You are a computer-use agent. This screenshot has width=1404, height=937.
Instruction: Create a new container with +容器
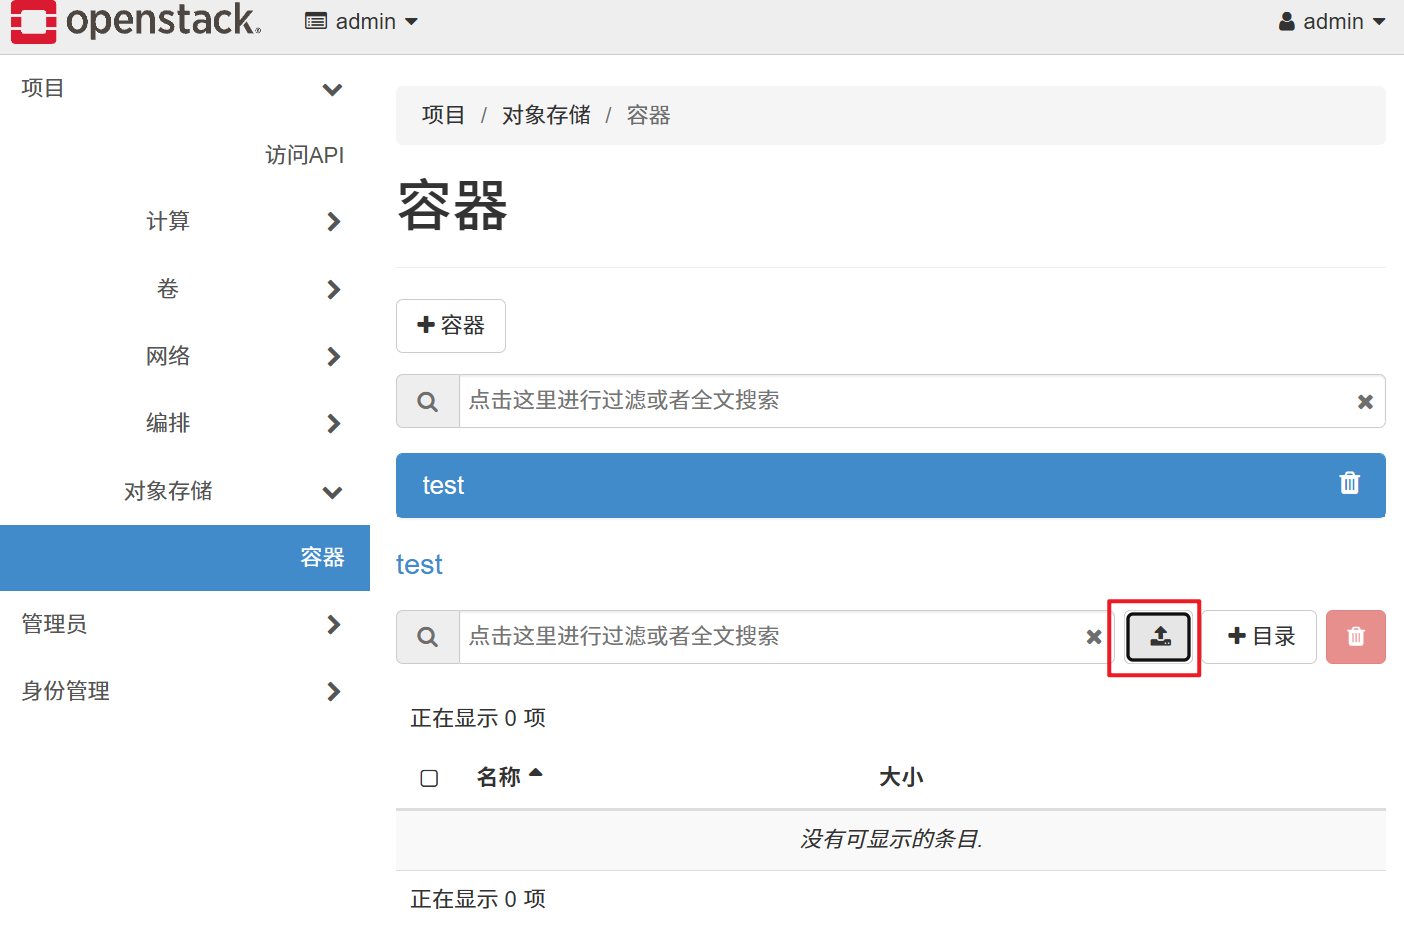(451, 326)
